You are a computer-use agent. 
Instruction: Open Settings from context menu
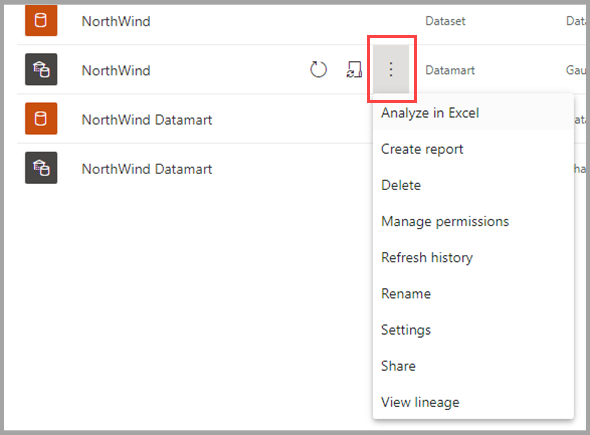coord(473,330)
